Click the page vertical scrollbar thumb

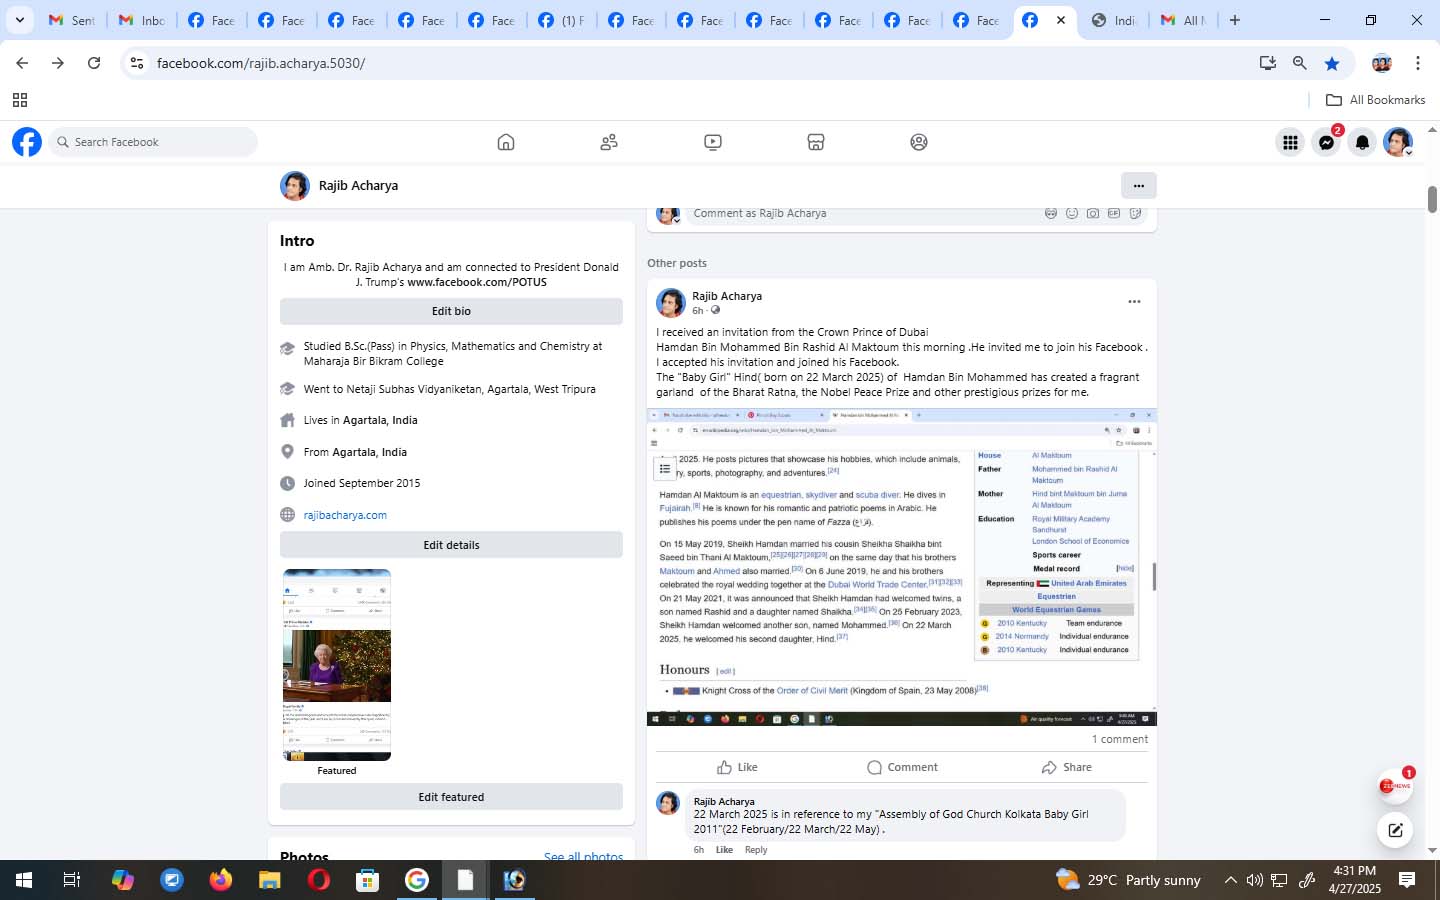(x=1432, y=199)
